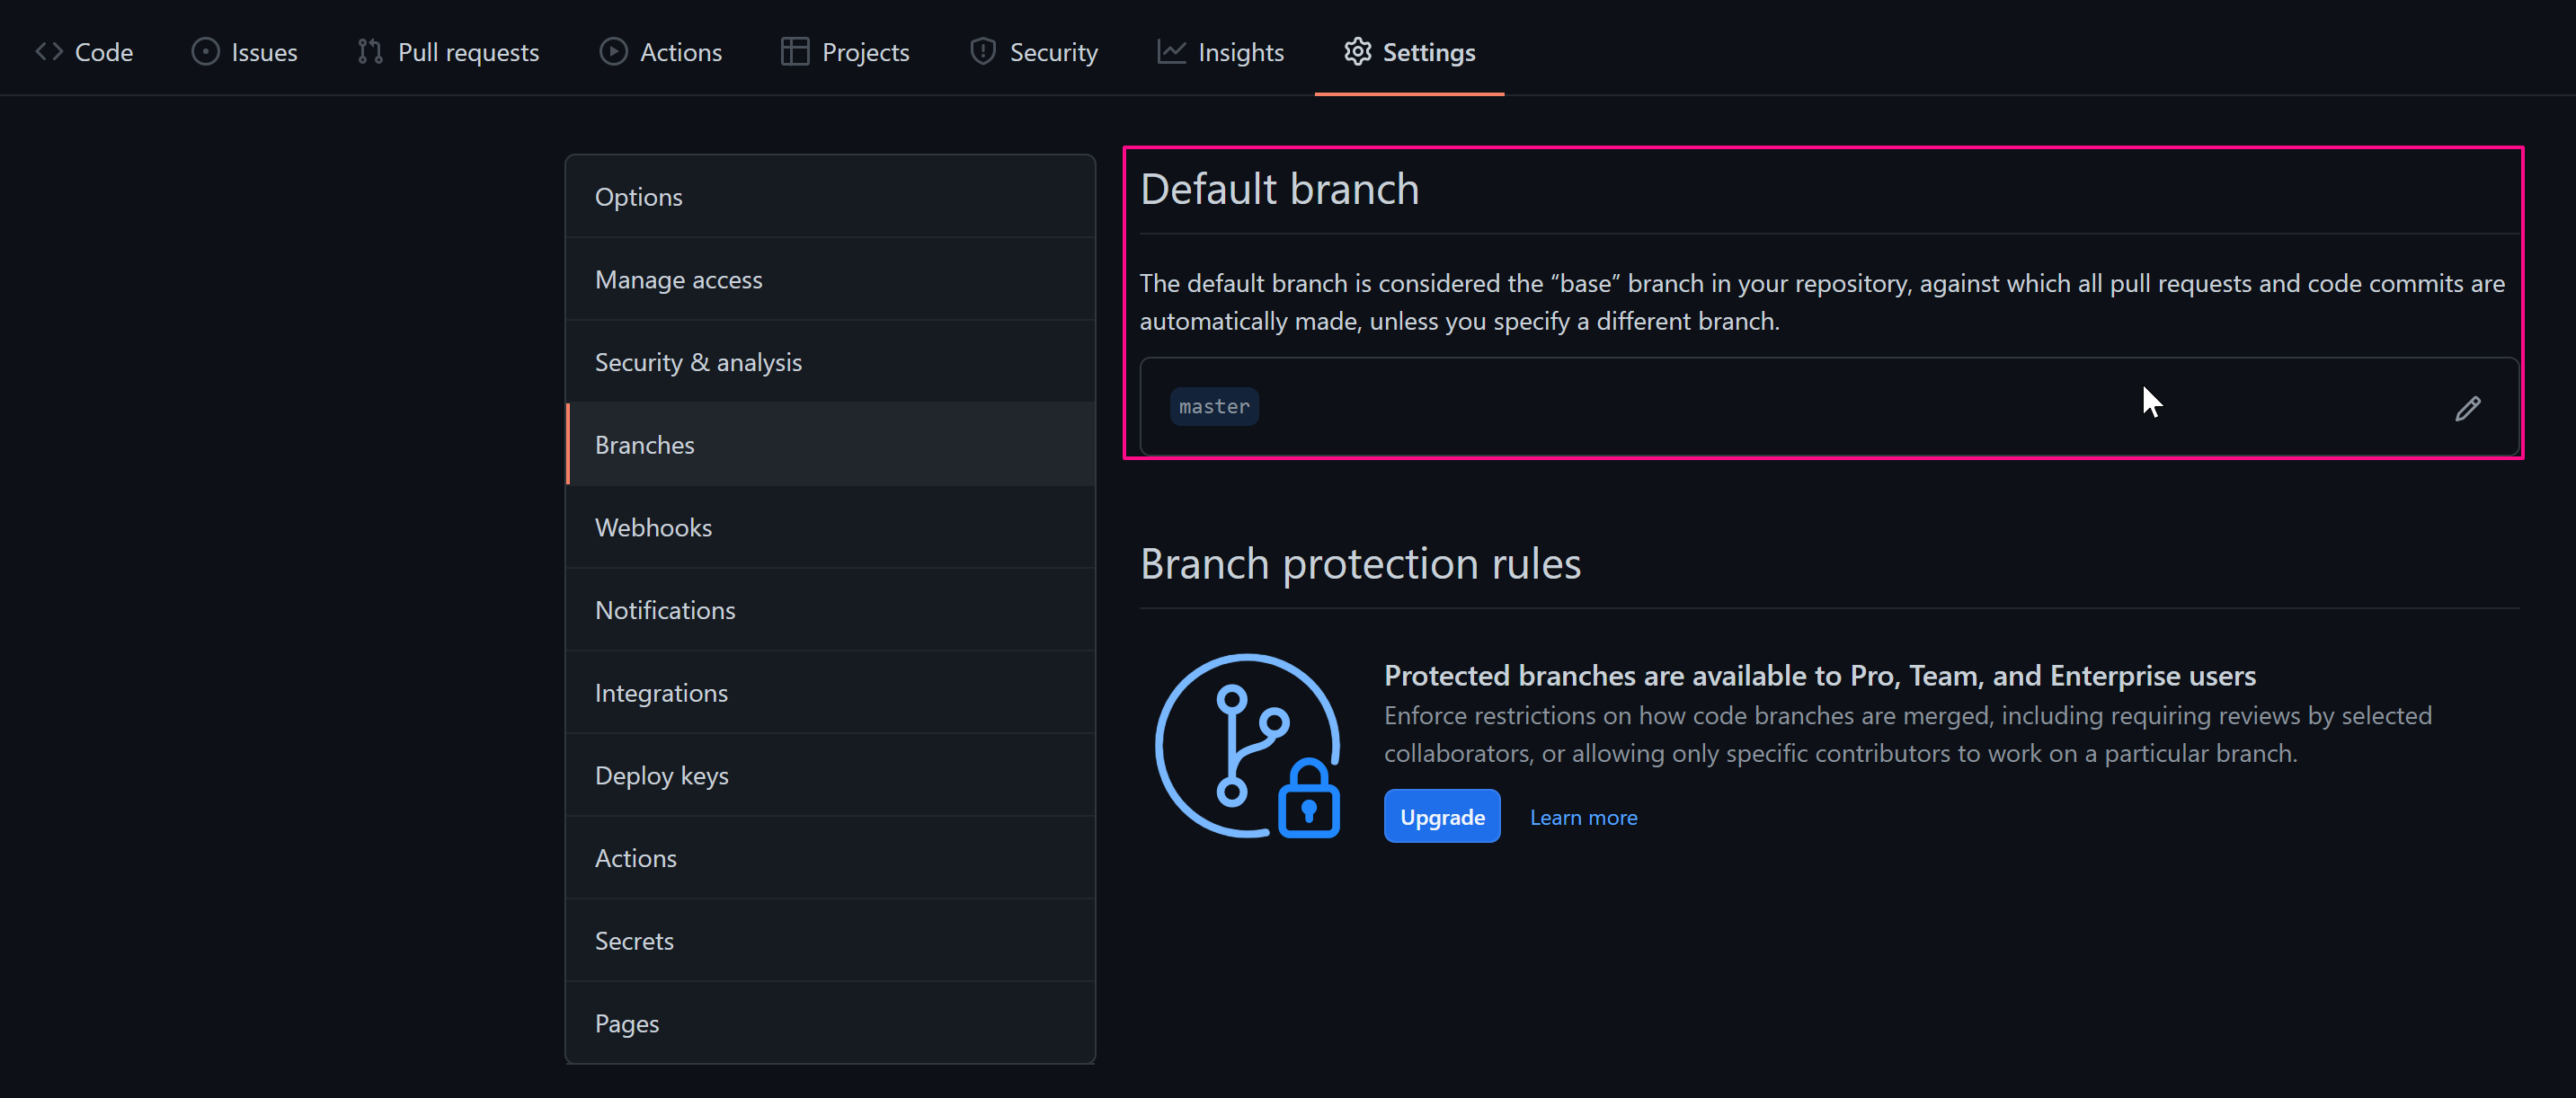This screenshot has width=2576, height=1098.
Task: Edit default branch with pencil icon
Action: coord(2467,408)
